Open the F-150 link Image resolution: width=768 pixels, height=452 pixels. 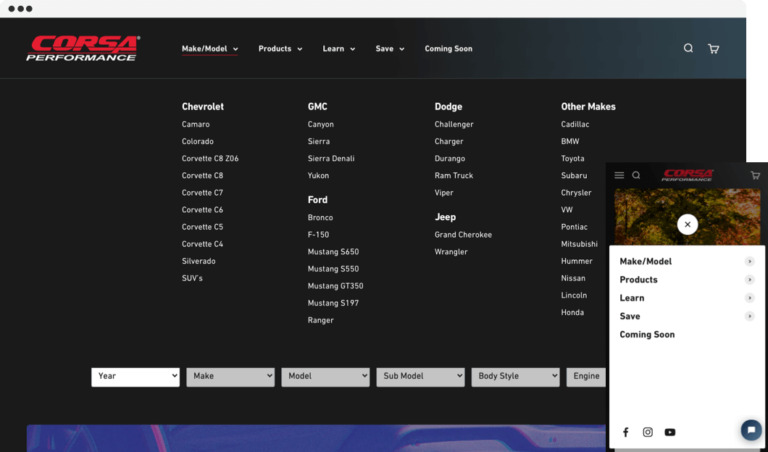(x=318, y=235)
